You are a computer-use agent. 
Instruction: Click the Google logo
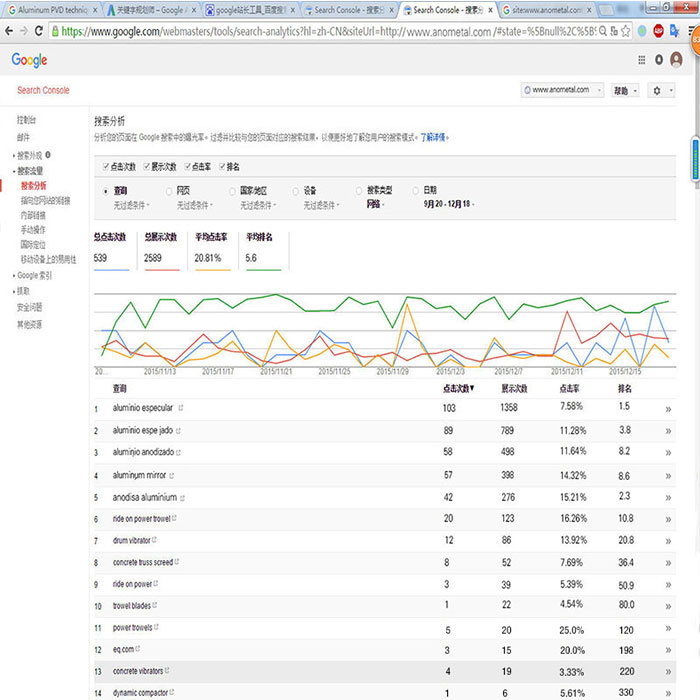(29, 60)
